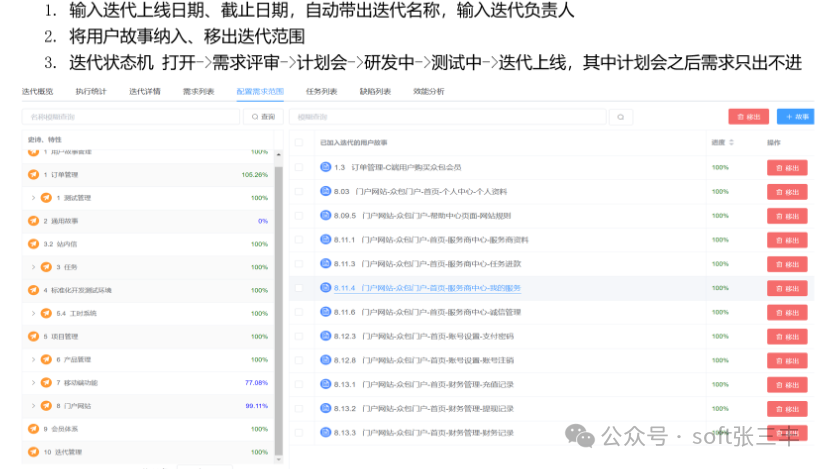The height and width of the screenshot is (469, 826).
Task: Expand the 门户网站 tree node
Action: click(x=33, y=406)
